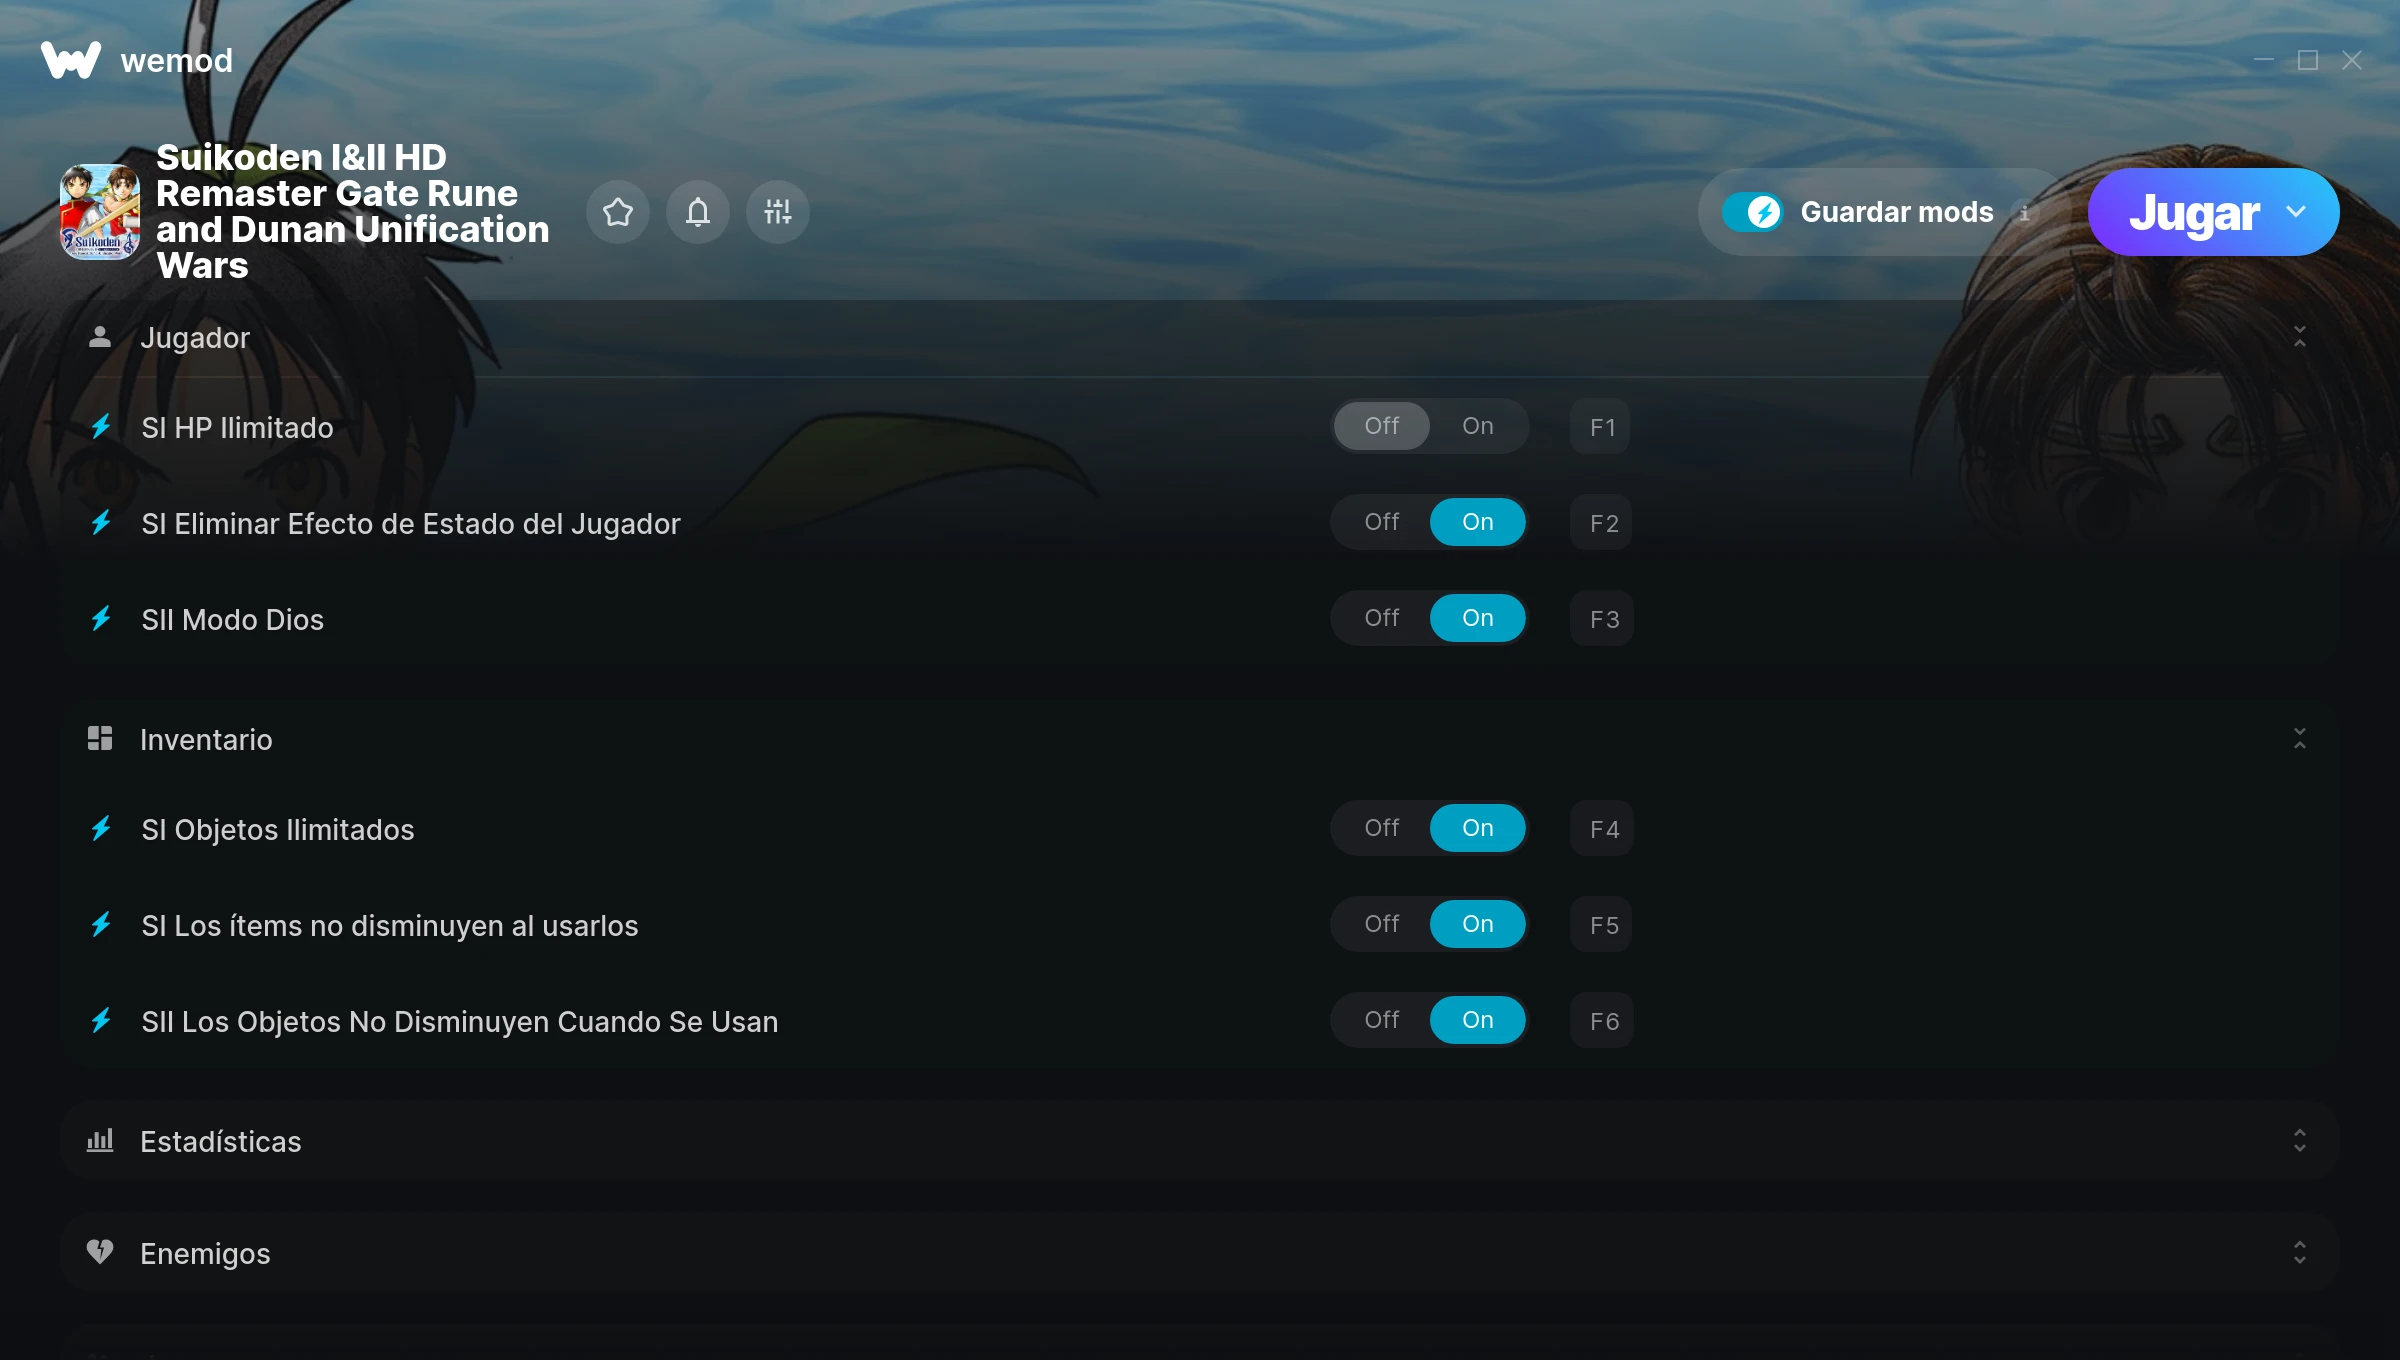Select the Inventario category header
This screenshot has width=2400, height=1360.
[x=206, y=739]
